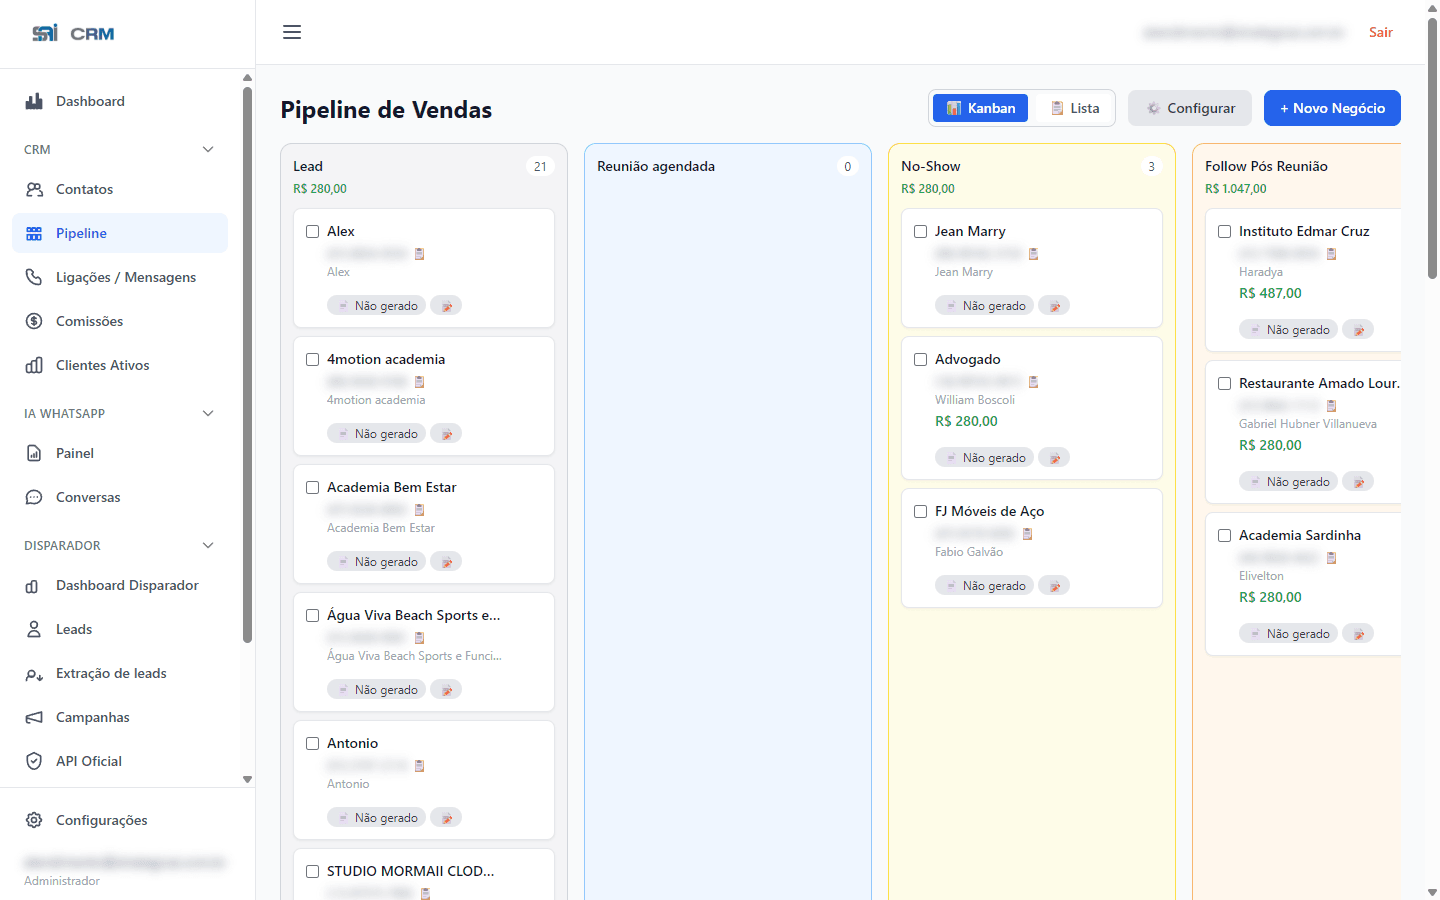This screenshot has height=900, width=1440.
Task: Collapse the CRM sidebar section
Action: click(x=208, y=149)
